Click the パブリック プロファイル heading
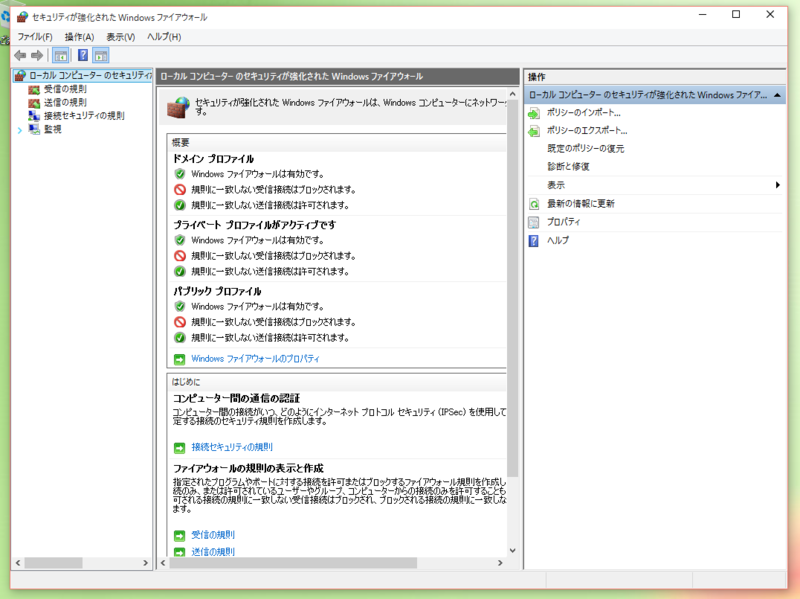The image size is (800, 599). 217,291
